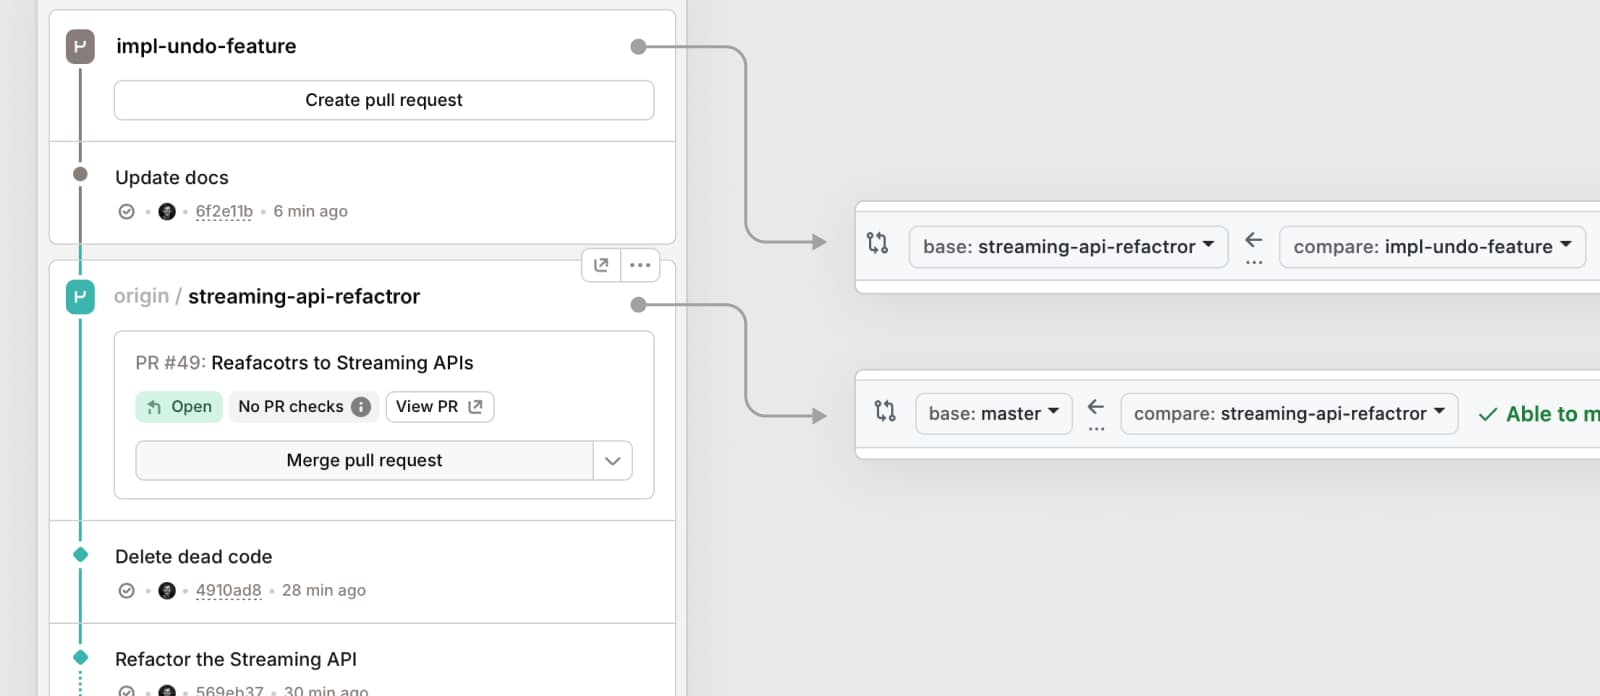Click the View PR button
The image size is (1600, 696).
click(x=439, y=407)
